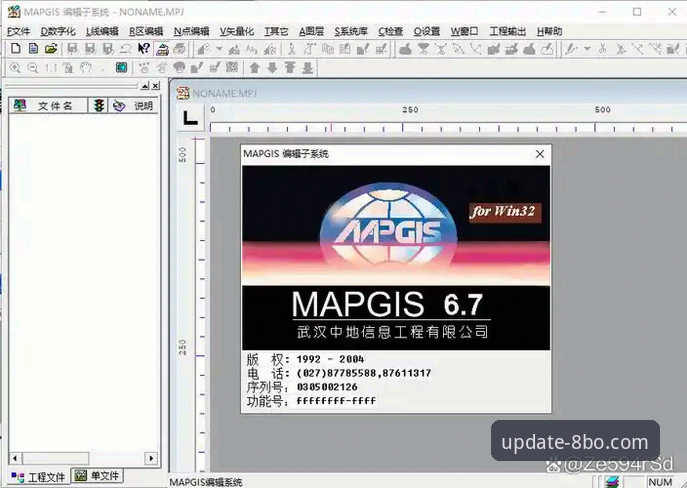Select the Zoom Out magnifier tool
The image size is (687, 488).
point(32,68)
